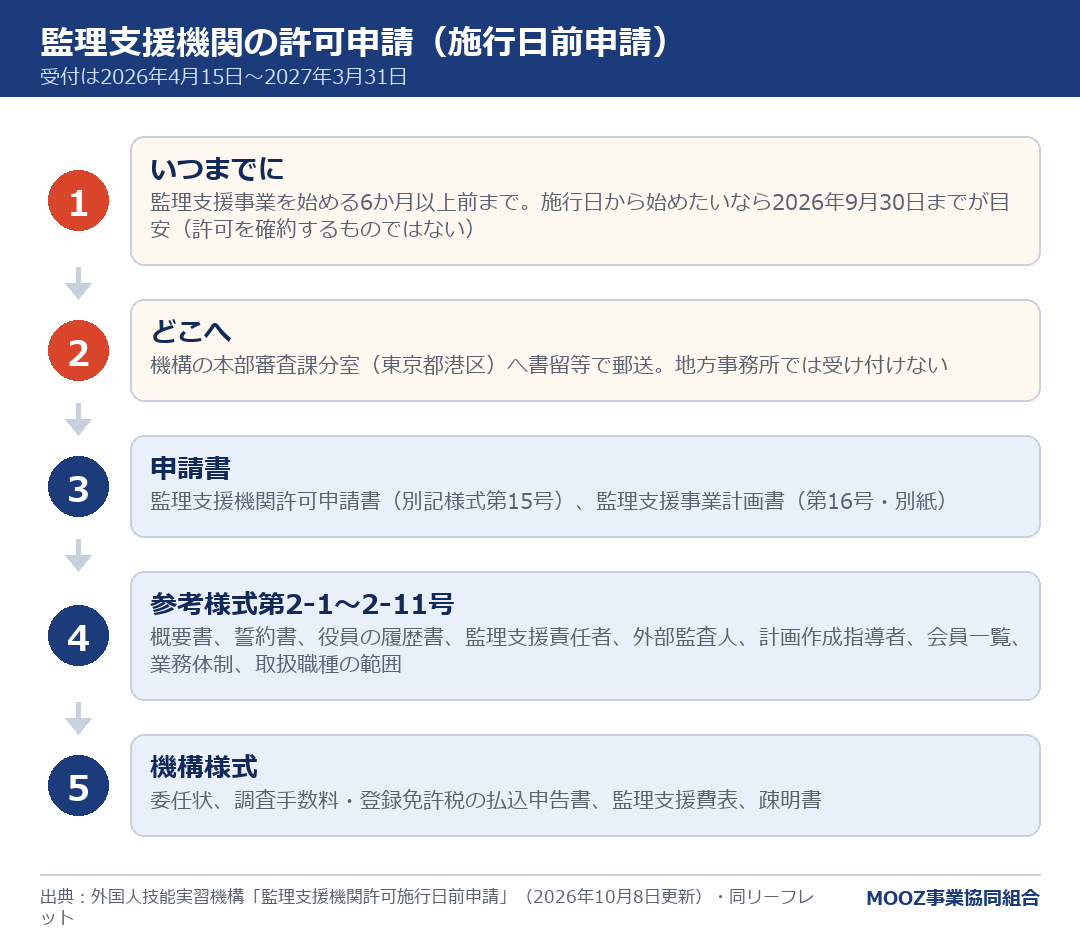Select the heading いつまでに

tap(217, 169)
